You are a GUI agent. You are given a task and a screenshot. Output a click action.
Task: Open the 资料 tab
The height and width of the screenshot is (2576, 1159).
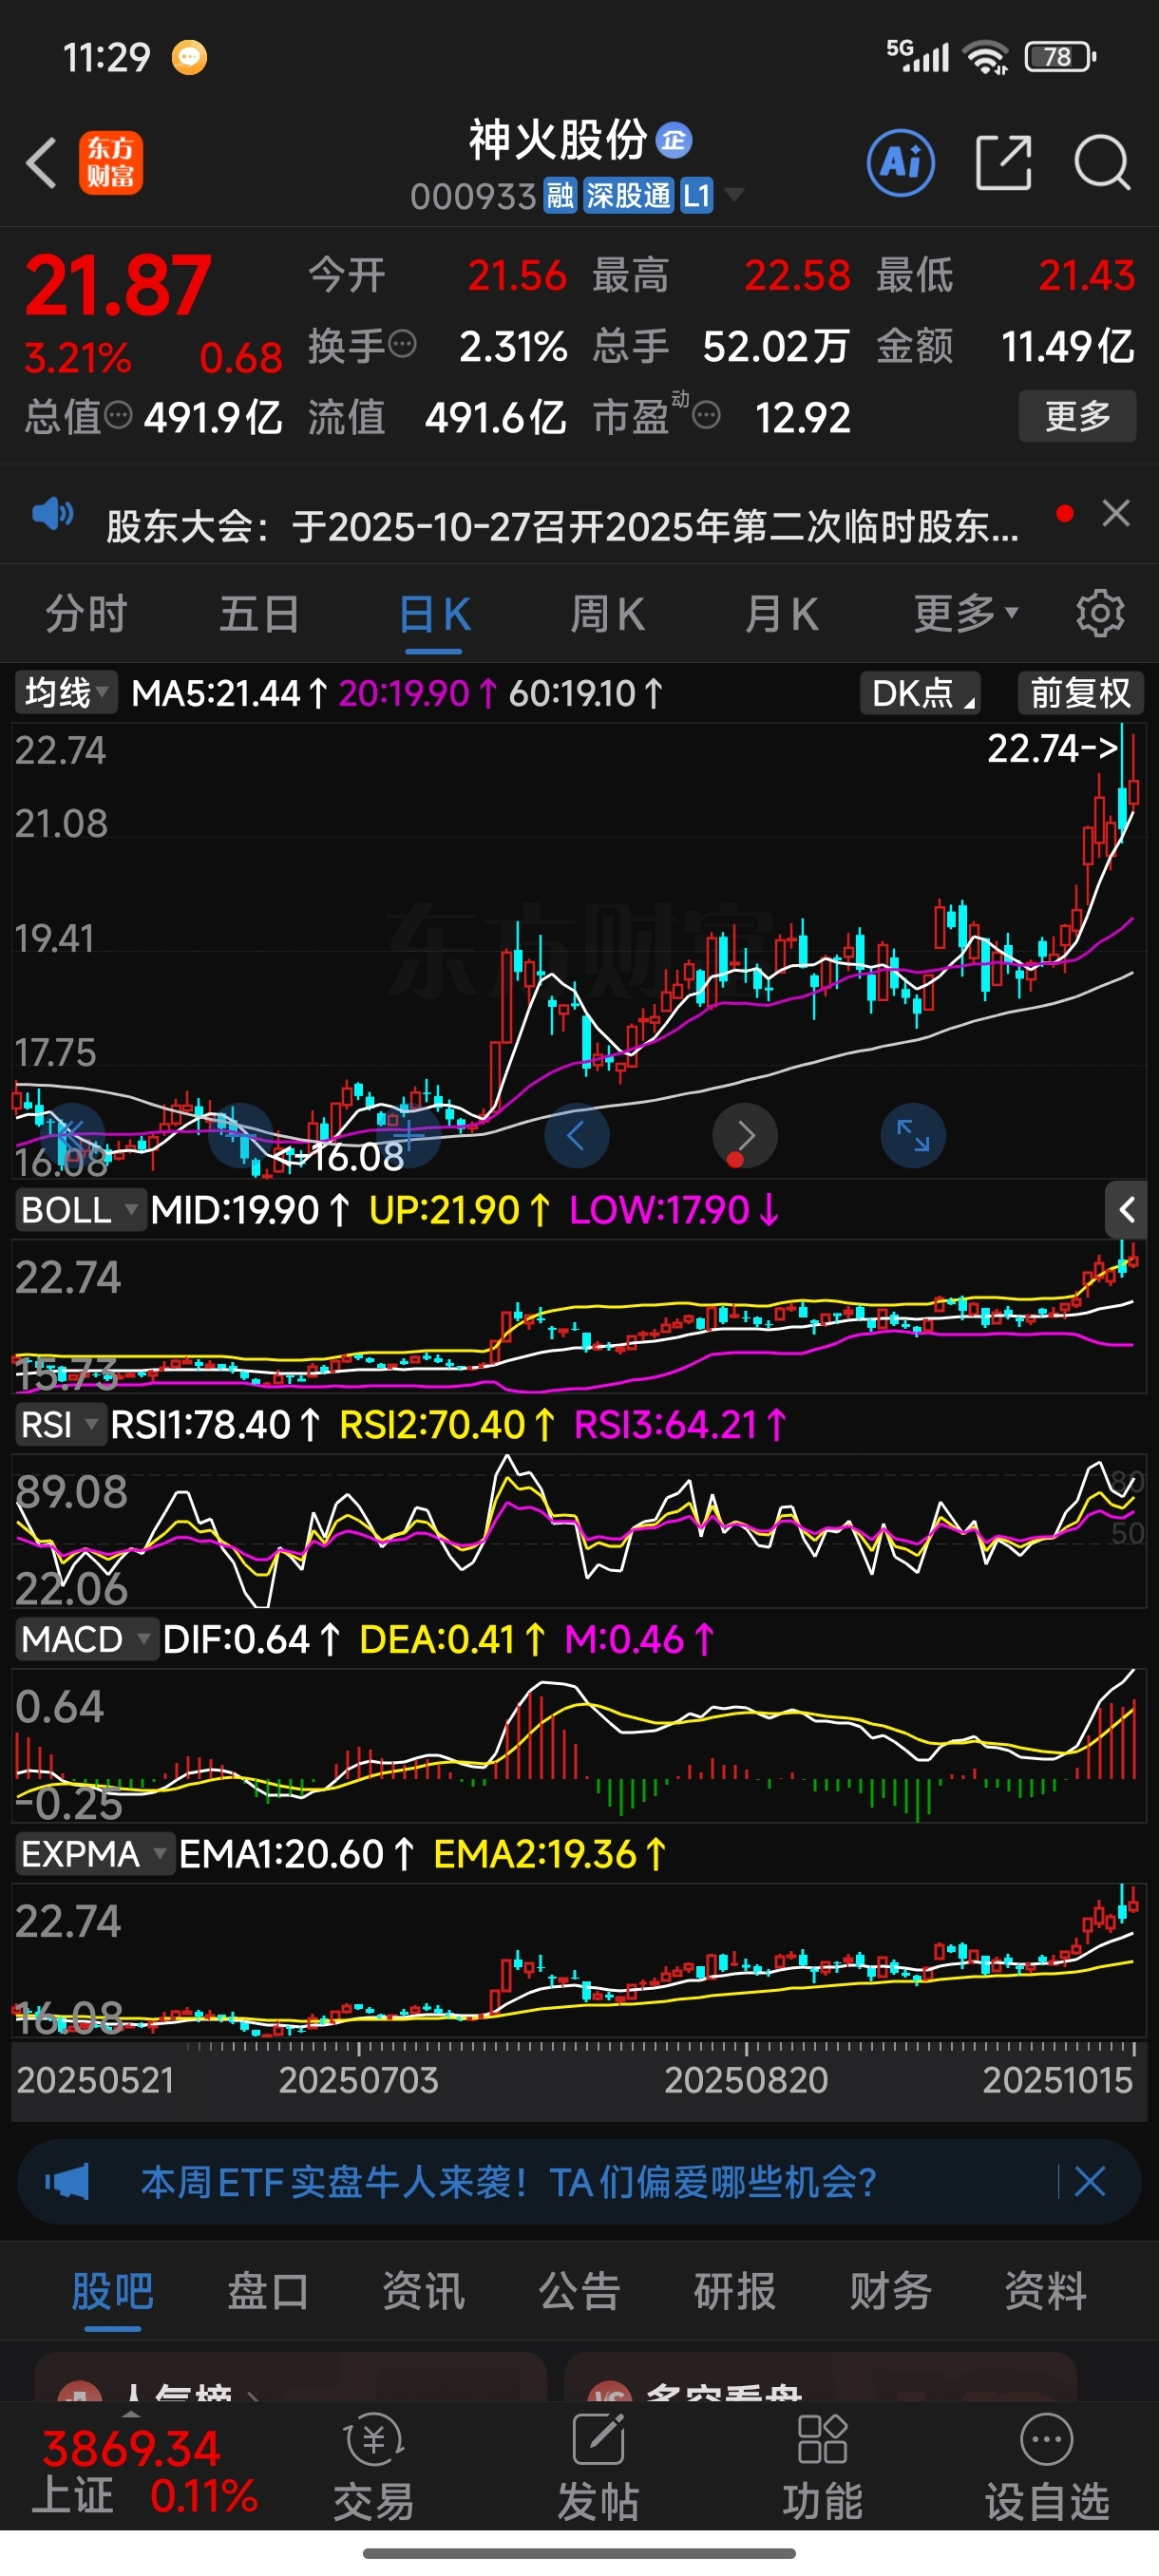point(1046,2290)
